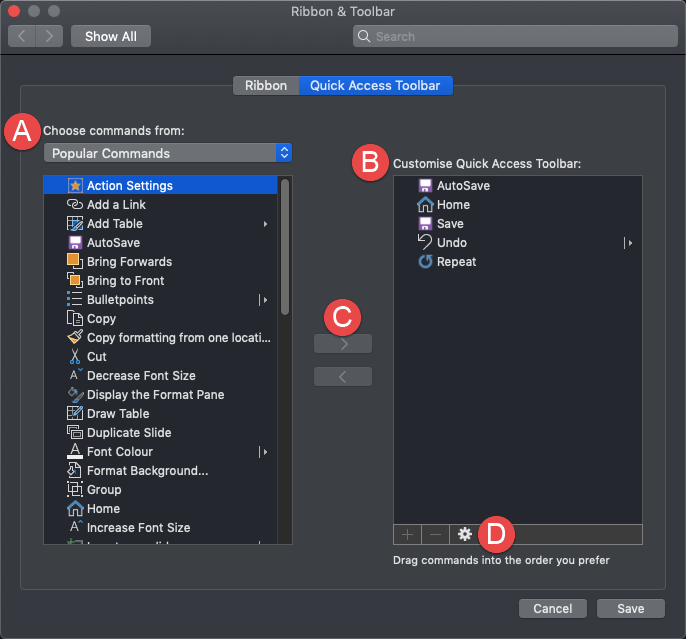686x639 pixels.
Task: Select the 'Duplicate Slide' command text
Action: coord(129,433)
